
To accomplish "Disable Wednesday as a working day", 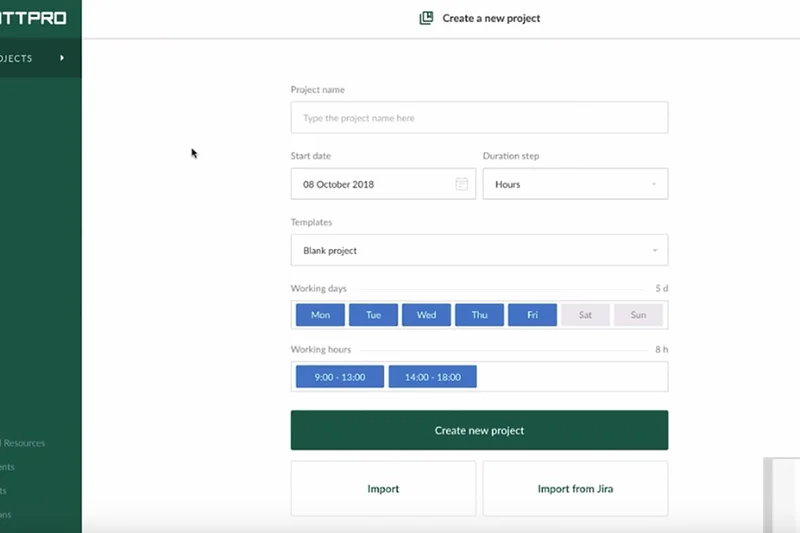I will (426, 315).
